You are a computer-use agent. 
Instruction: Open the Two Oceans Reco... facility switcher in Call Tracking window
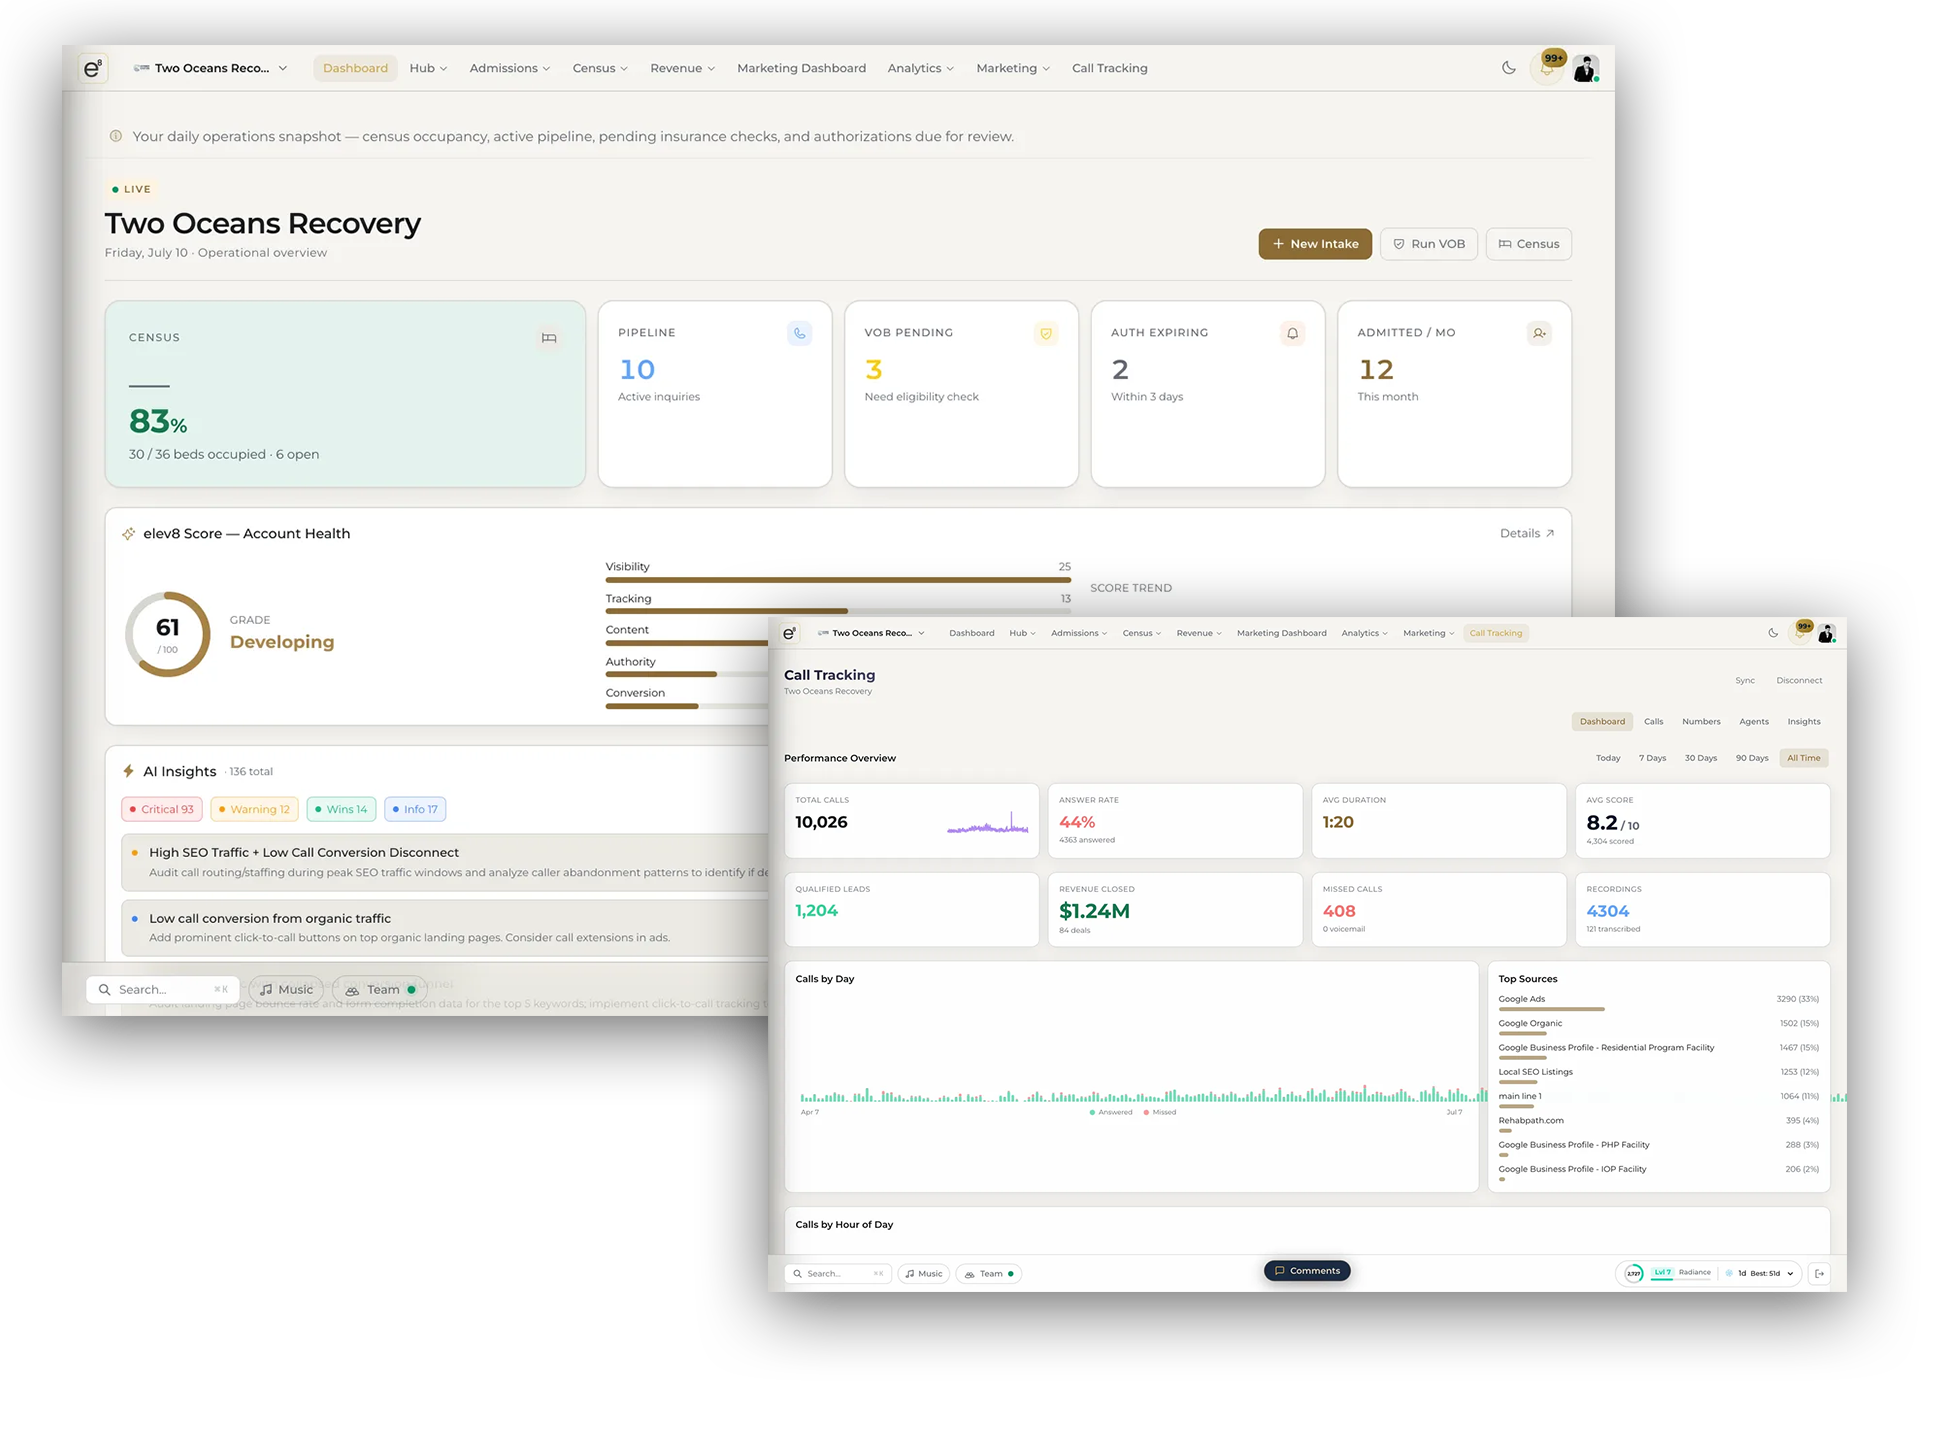(871, 633)
